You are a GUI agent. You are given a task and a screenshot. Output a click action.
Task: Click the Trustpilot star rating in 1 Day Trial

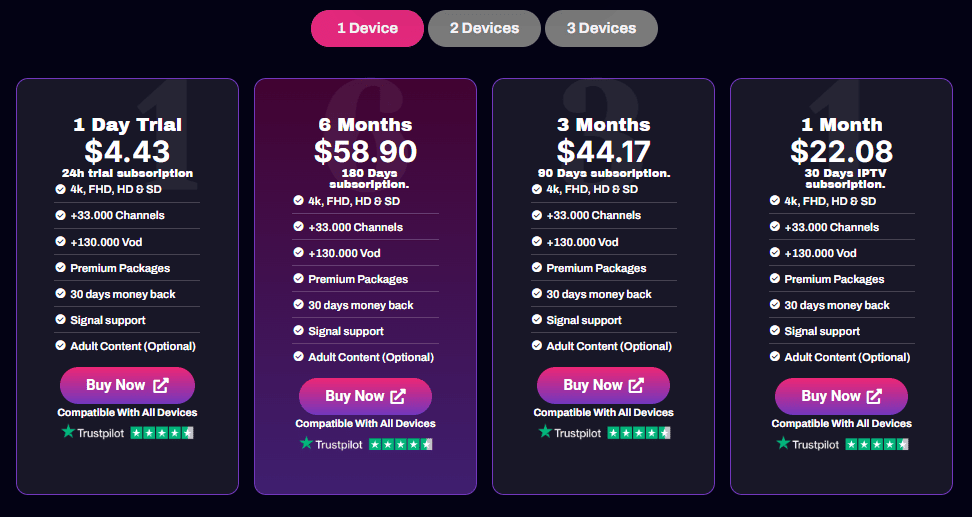point(162,433)
